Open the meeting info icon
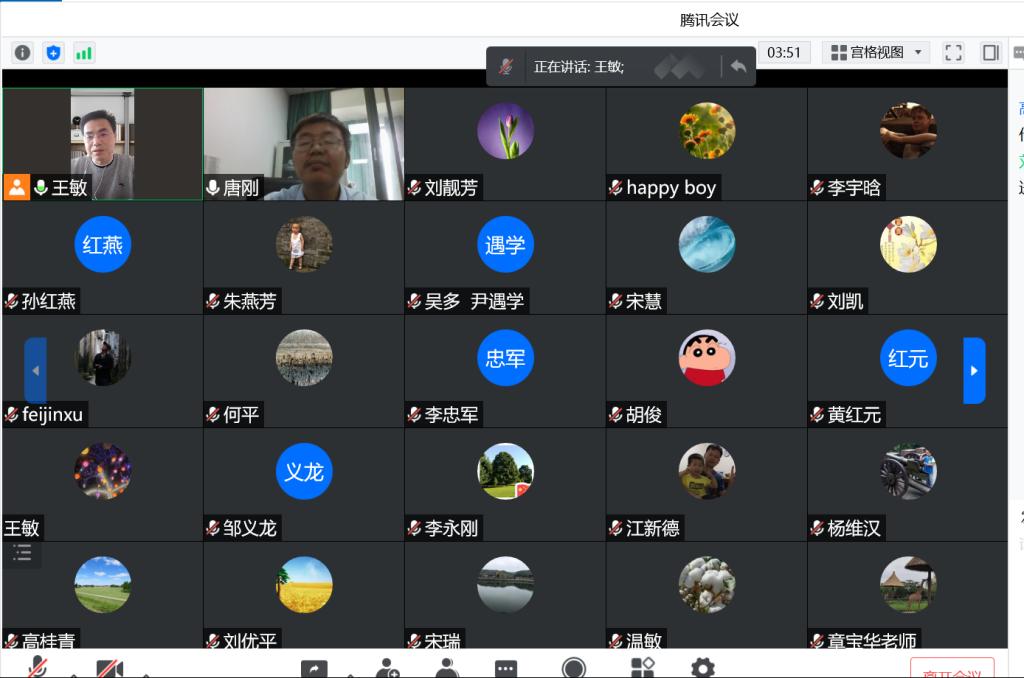1024x678 pixels. click(22, 53)
